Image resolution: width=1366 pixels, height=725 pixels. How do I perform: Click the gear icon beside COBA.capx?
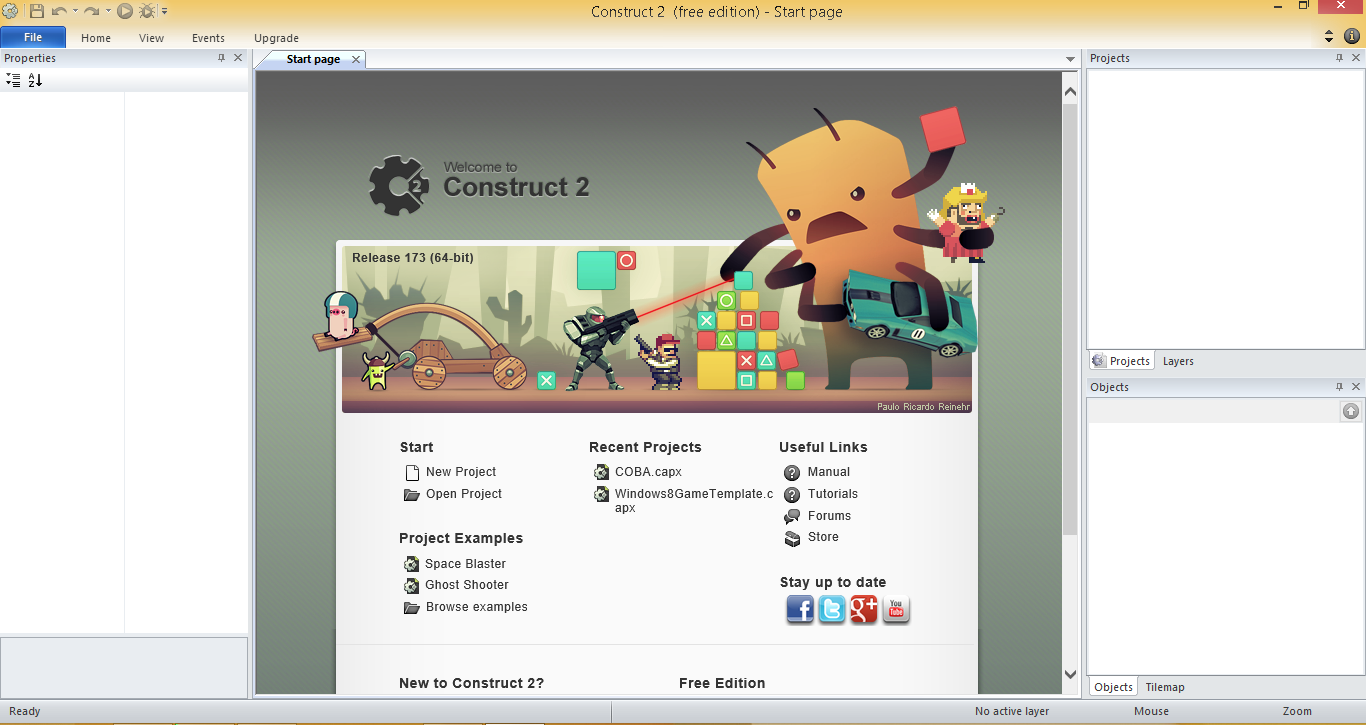(601, 472)
